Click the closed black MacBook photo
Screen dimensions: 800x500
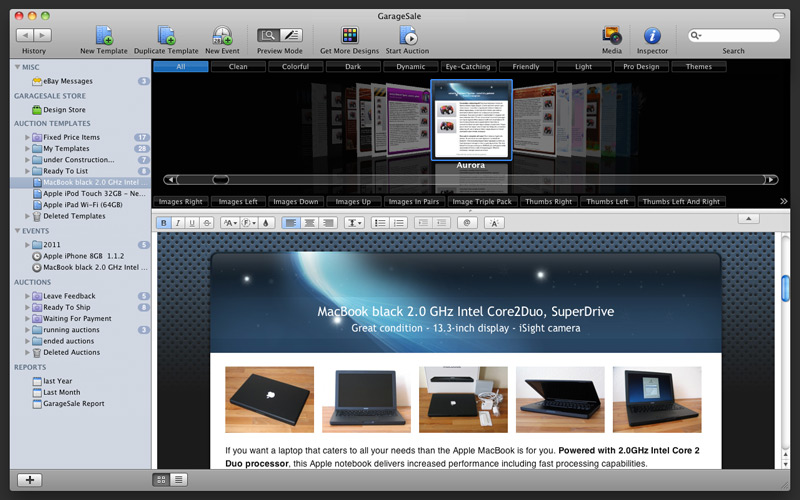(269, 399)
